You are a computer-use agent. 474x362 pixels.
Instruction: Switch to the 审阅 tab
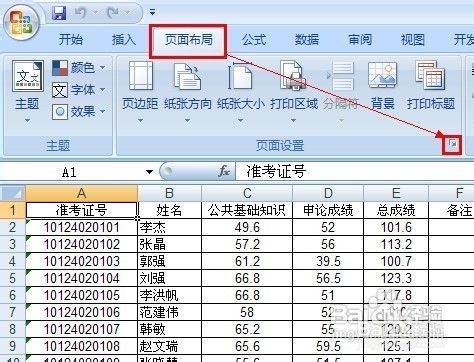[x=360, y=40]
